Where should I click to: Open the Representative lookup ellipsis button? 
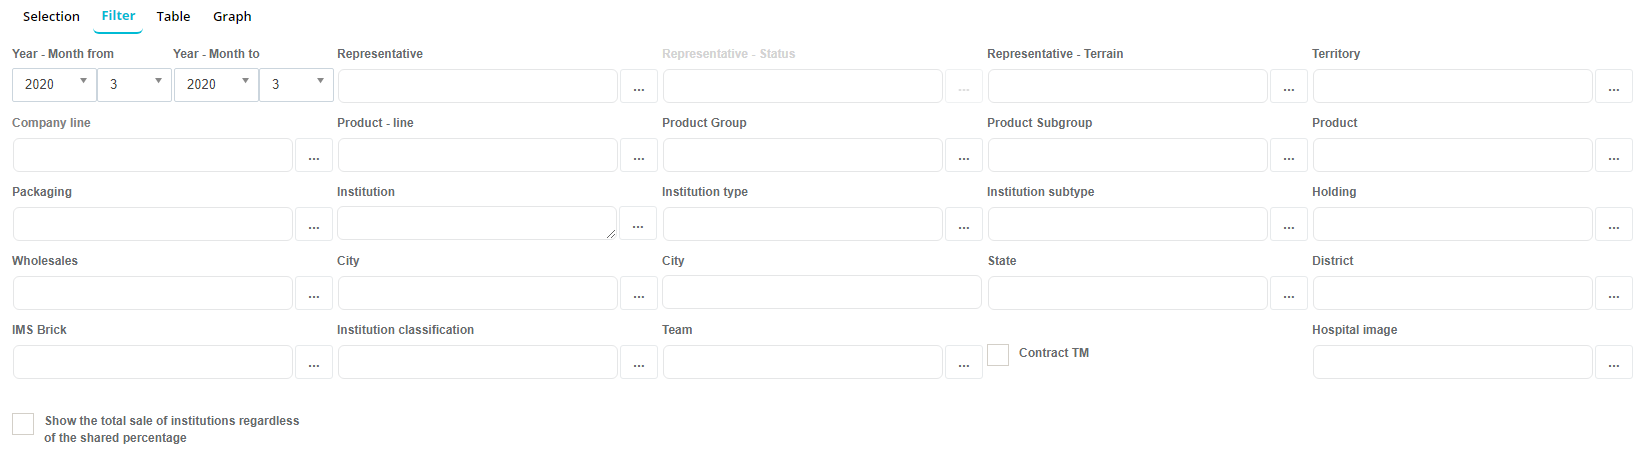click(638, 87)
